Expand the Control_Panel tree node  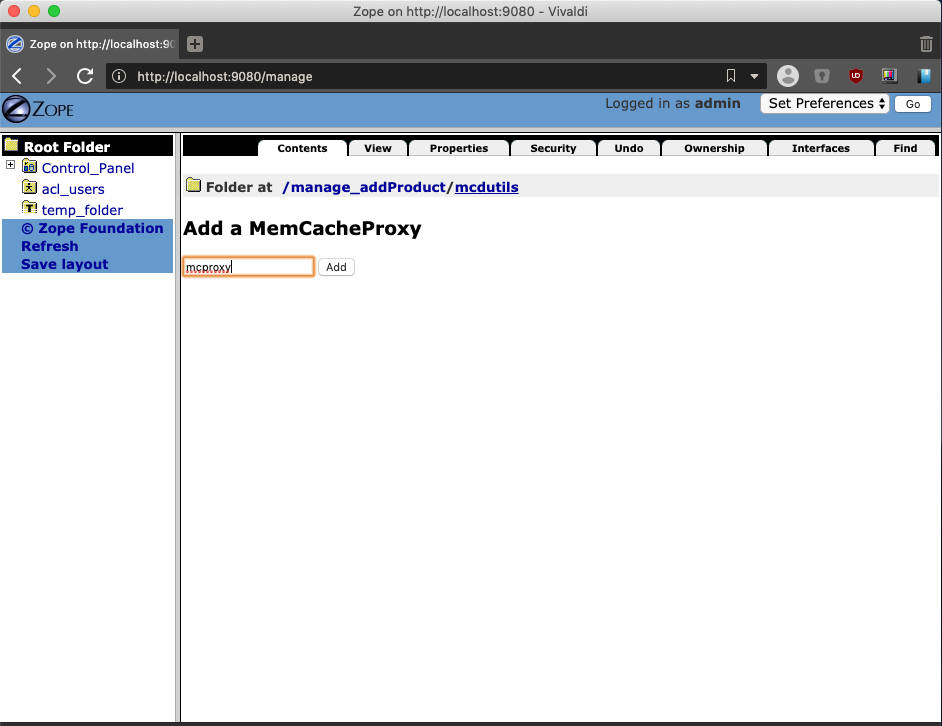(10, 164)
